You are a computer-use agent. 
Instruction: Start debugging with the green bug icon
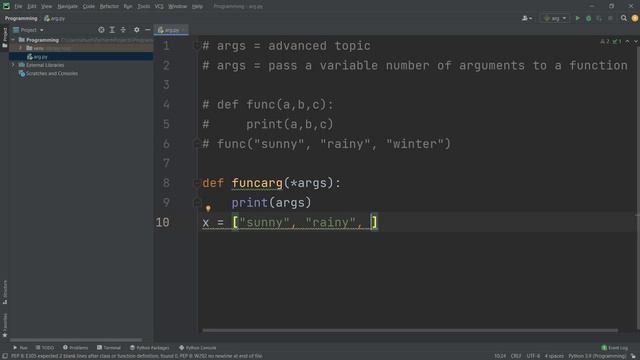(589, 18)
